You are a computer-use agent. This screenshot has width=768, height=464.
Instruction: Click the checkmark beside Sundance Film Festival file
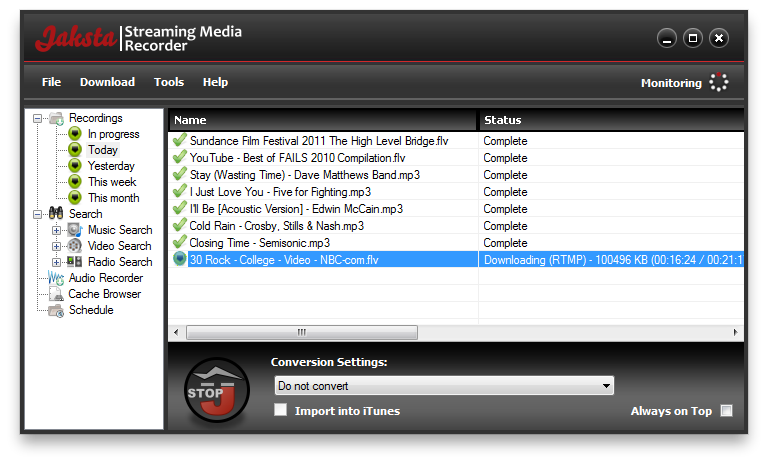(180, 140)
